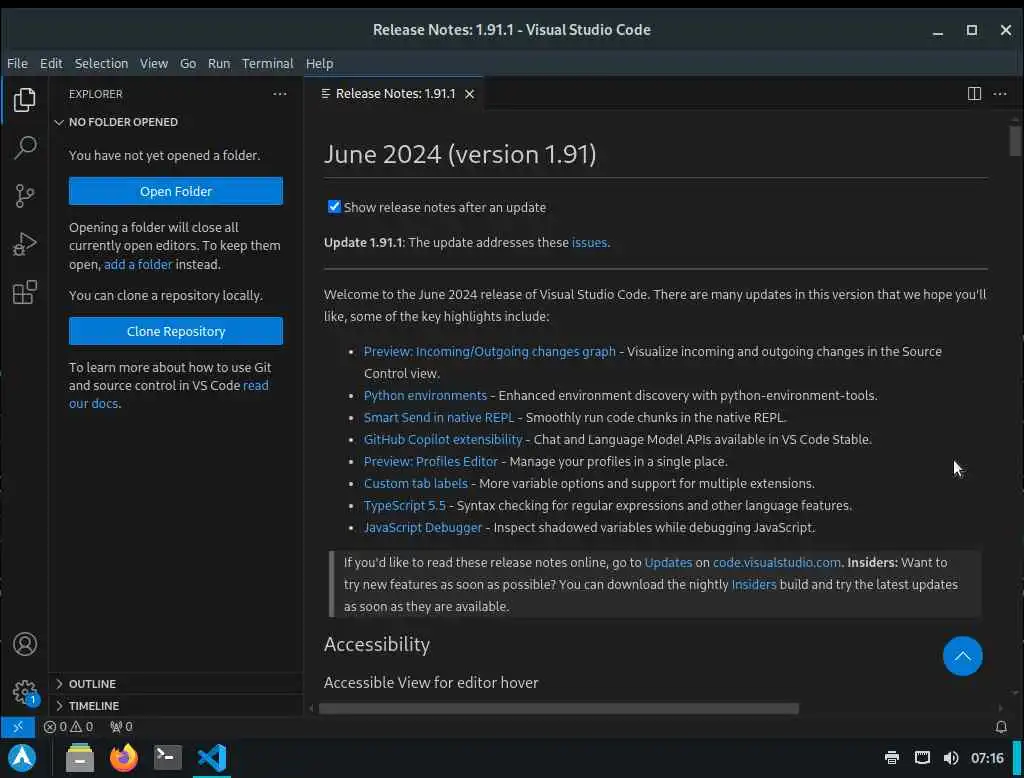Select the Release Notes: 1.91.1 tab
The width and height of the screenshot is (1024, 778).
point(395,94)
